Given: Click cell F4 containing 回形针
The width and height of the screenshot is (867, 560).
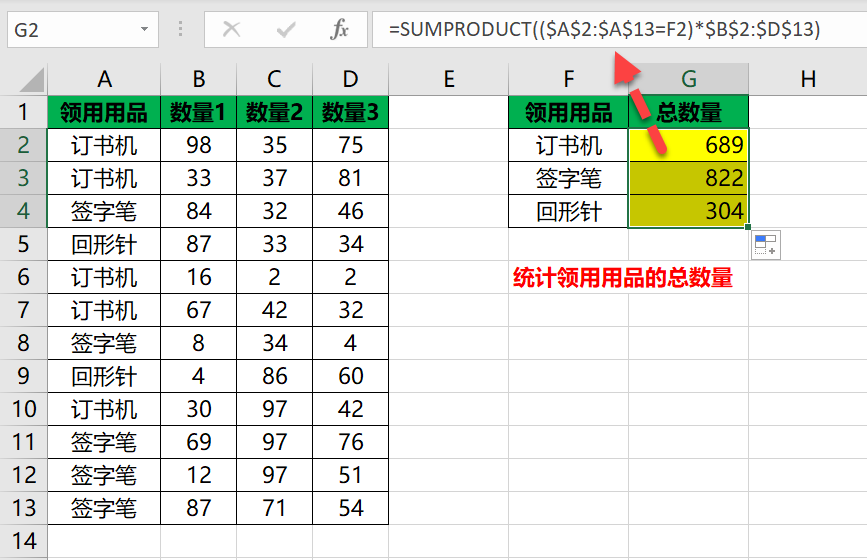Looking at the screenshot, I should [x=568, y=211].
